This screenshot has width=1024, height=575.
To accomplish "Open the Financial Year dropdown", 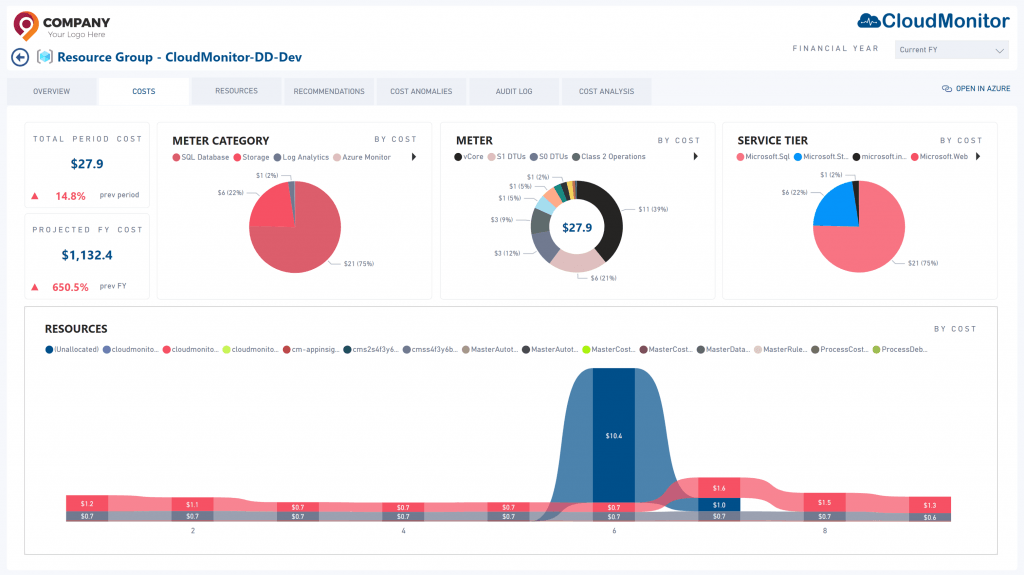I will click(x=952, y=50).
